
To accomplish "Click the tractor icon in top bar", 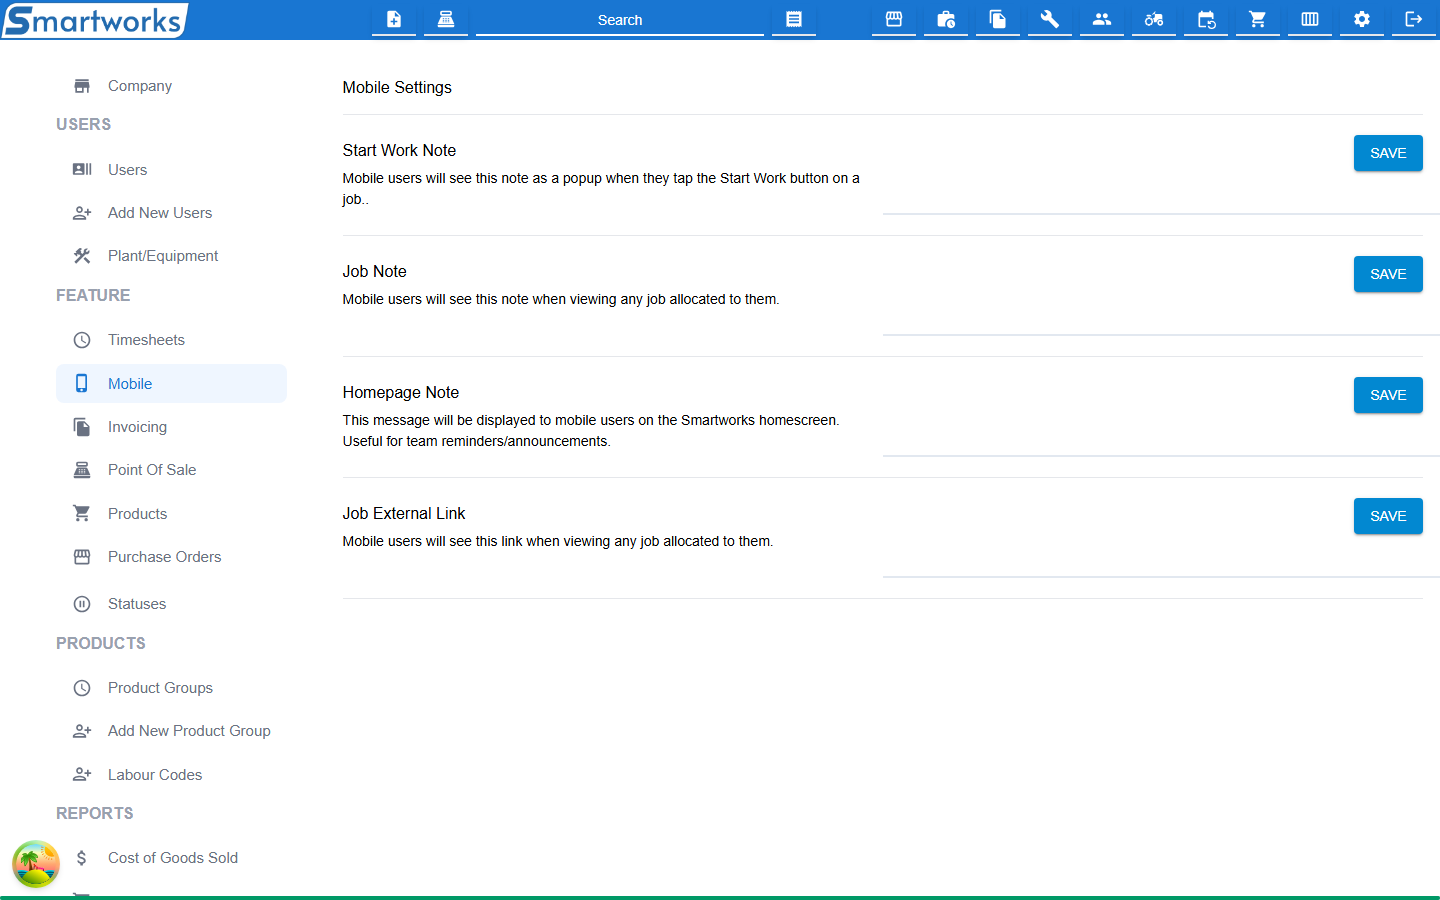I will [x=1154, y=19].
